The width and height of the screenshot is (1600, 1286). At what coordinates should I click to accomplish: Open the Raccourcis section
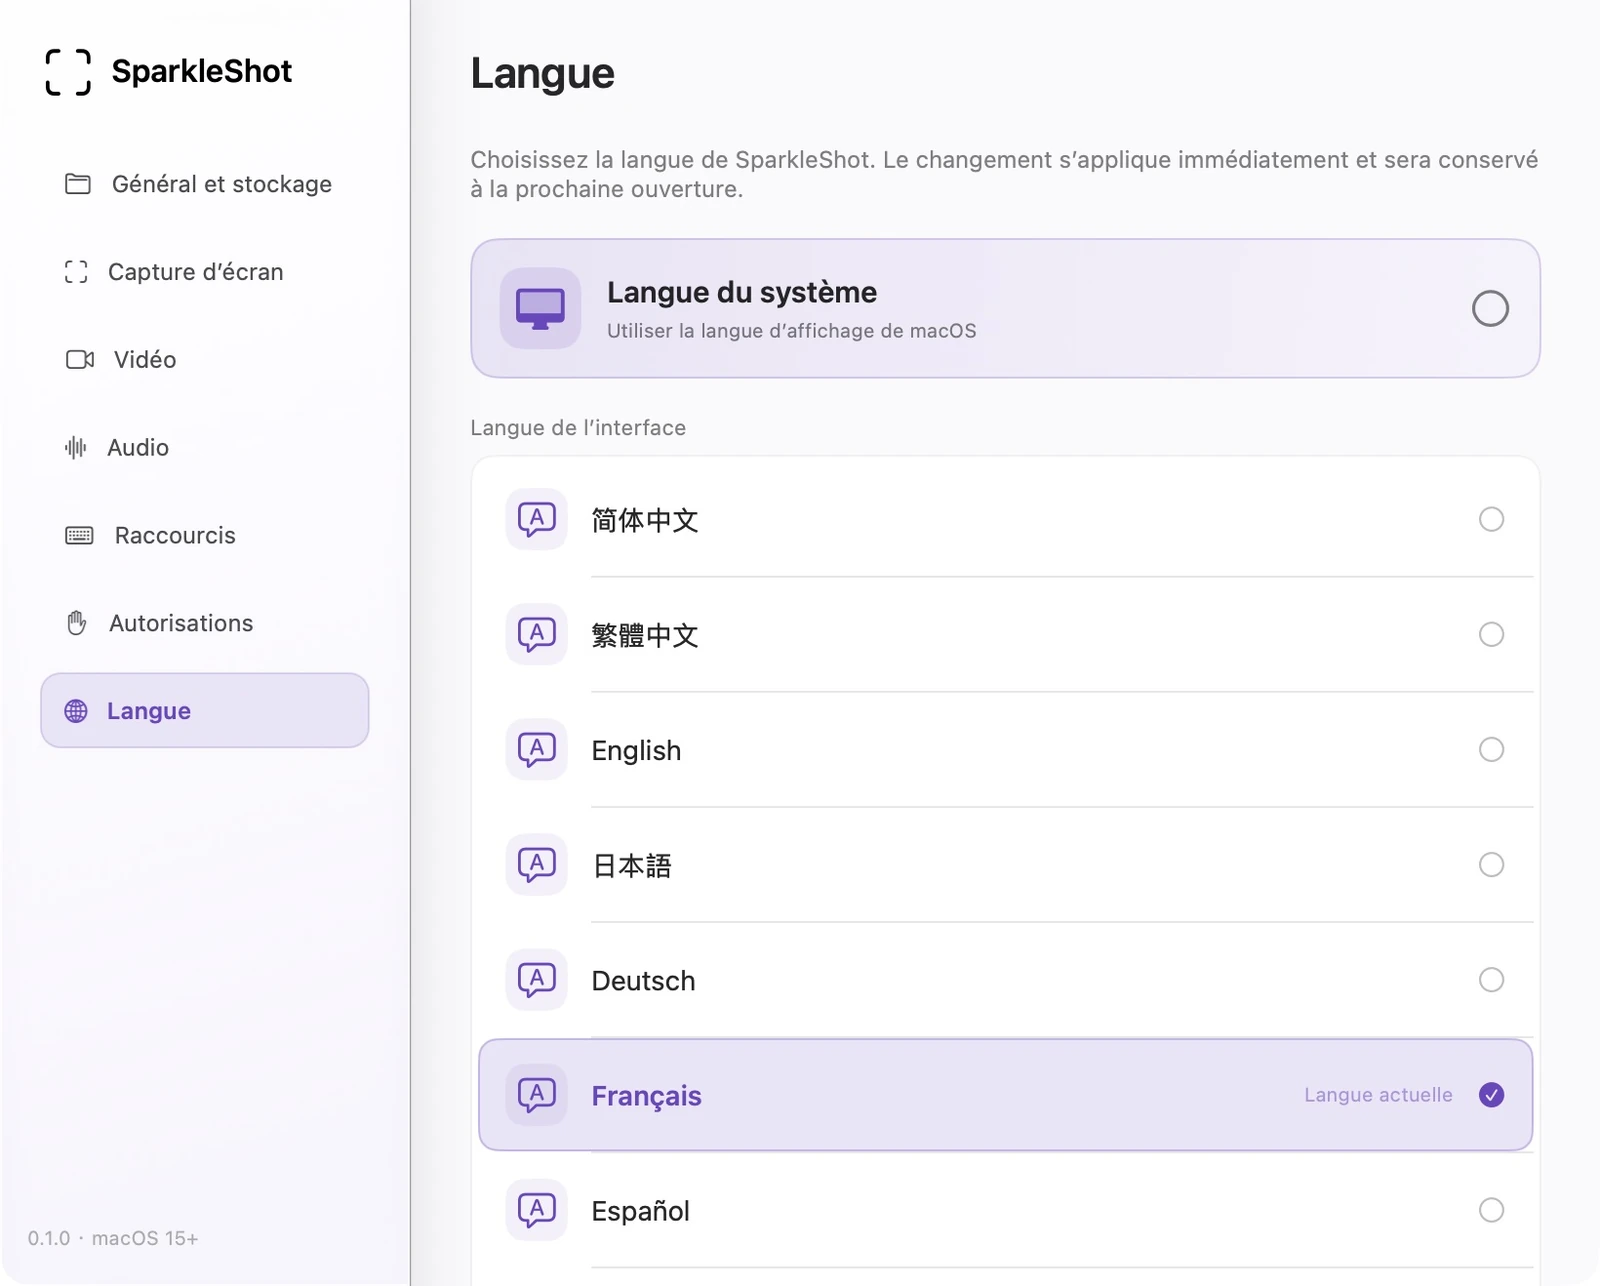coord(205,535)
